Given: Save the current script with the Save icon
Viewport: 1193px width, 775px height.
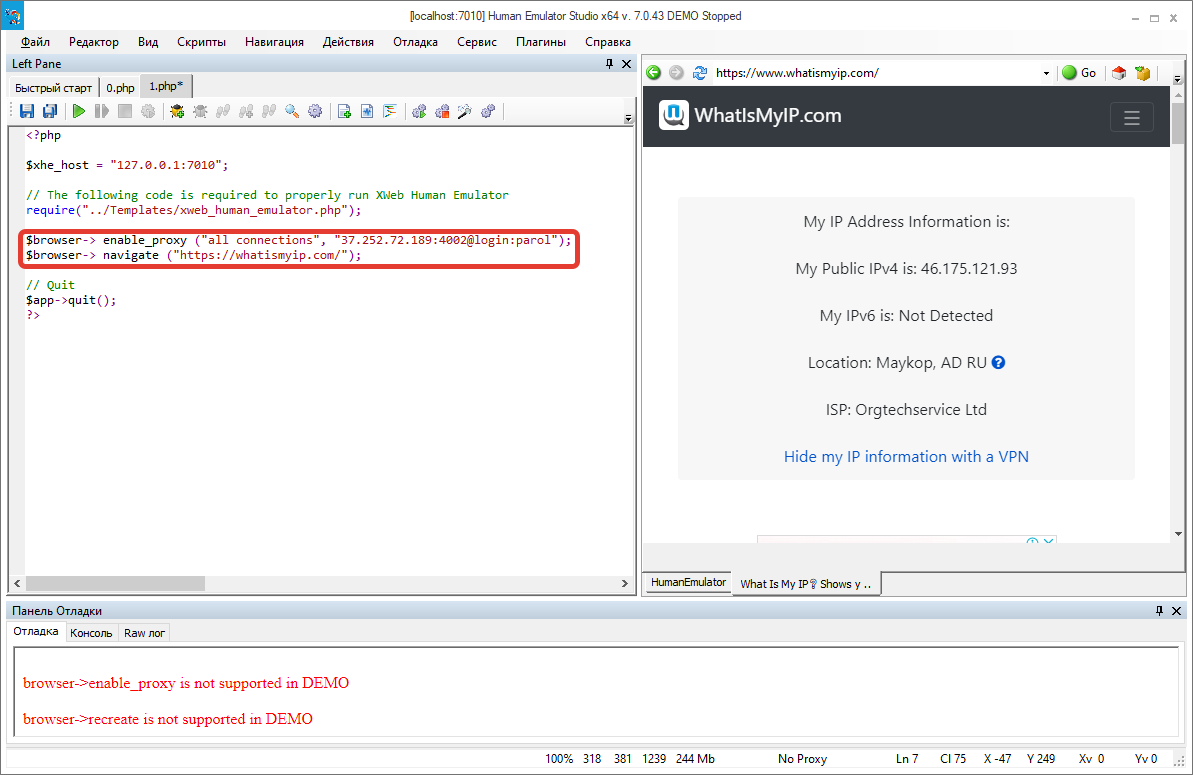Looking at the screenshot, I should coord(27,111).
